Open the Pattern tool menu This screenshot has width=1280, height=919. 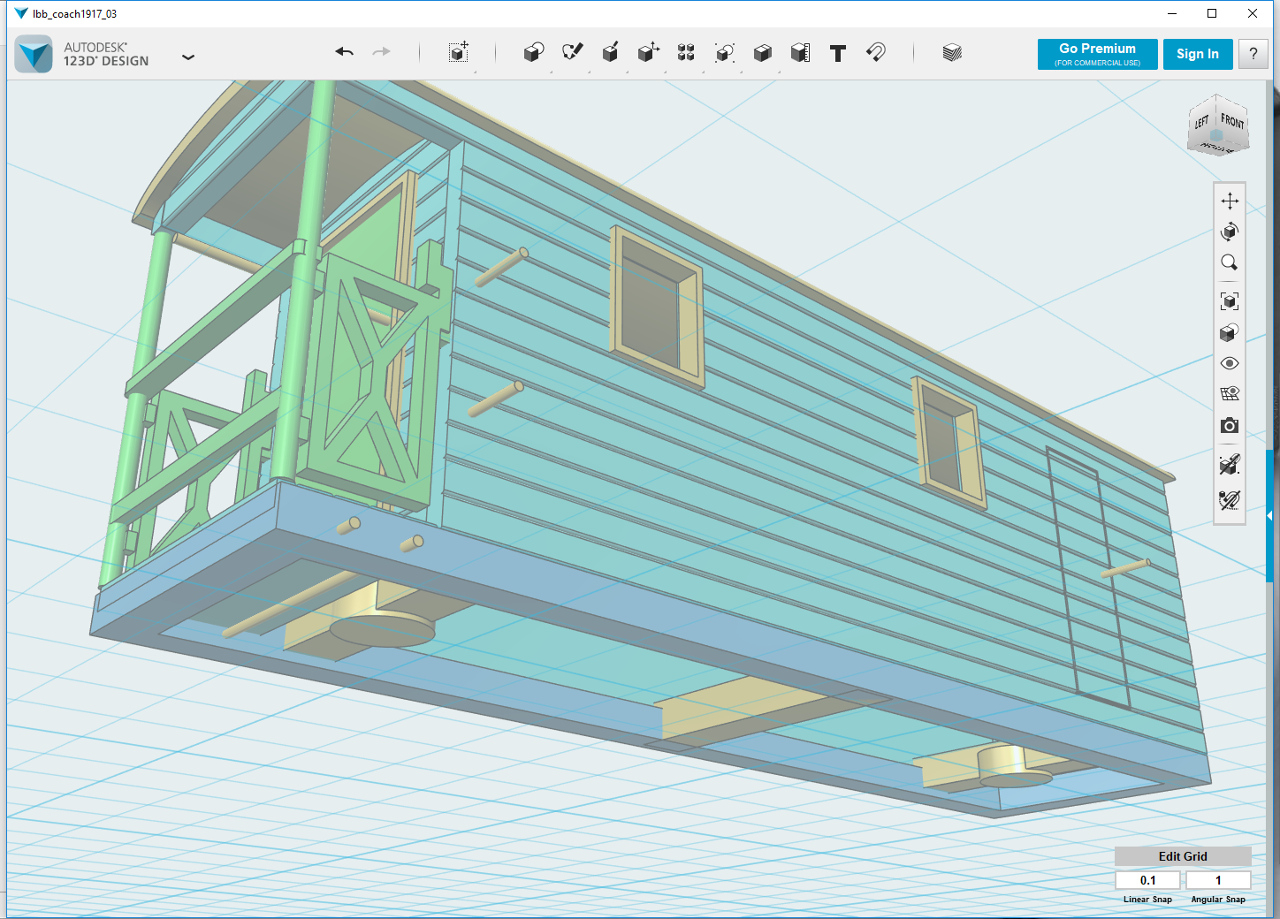[x=686, y=53]
